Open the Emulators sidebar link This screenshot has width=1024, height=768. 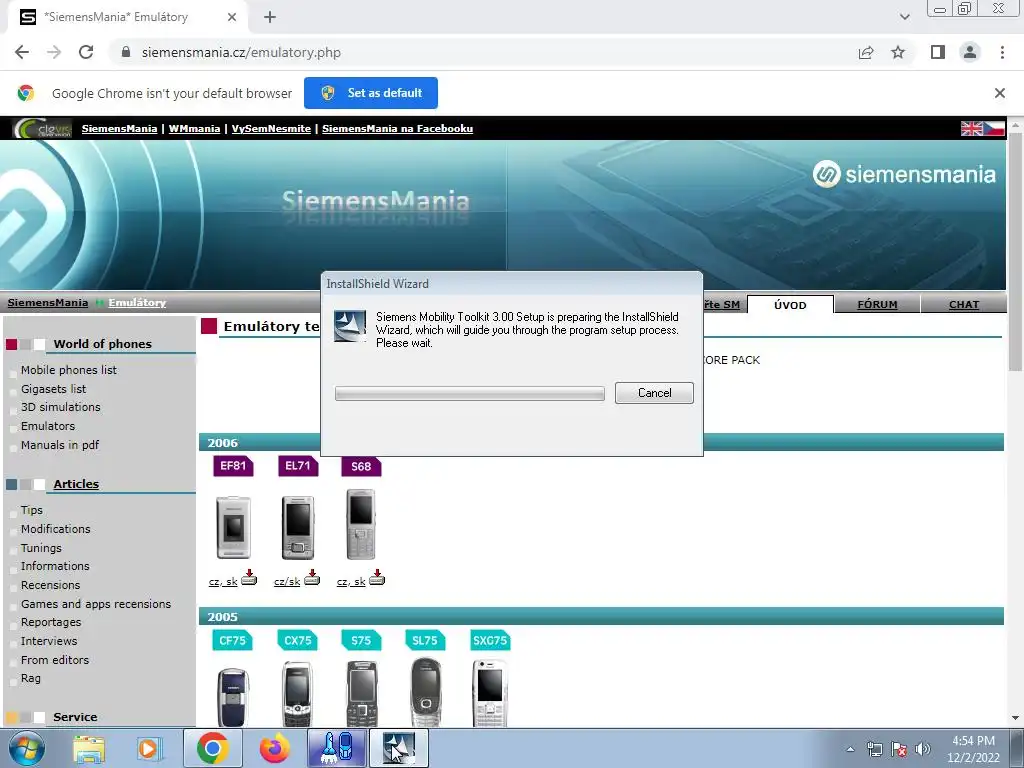(48, 426)
